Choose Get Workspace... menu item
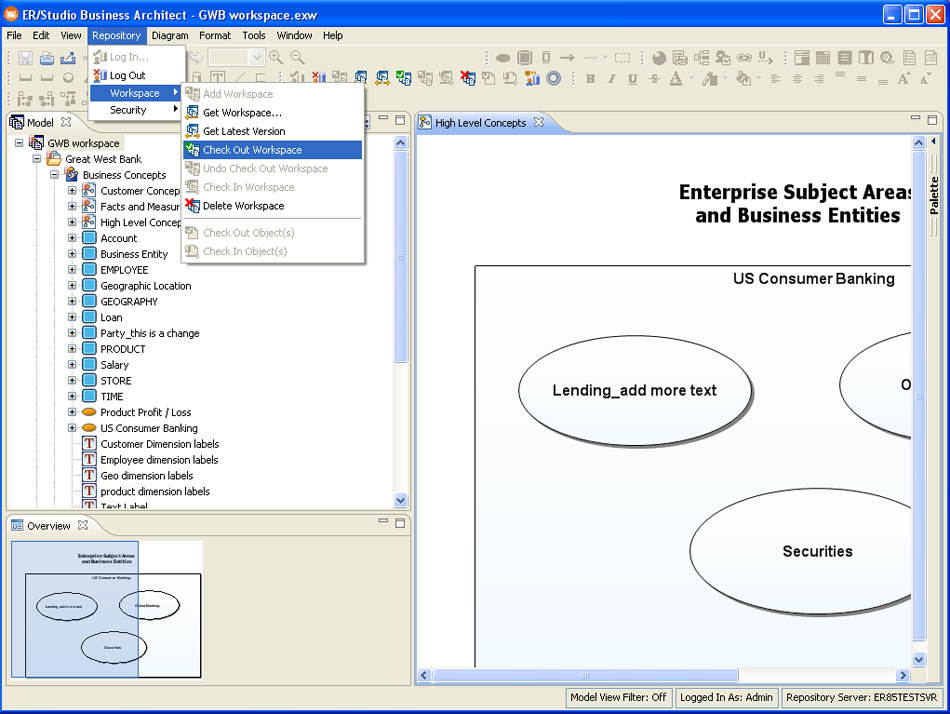Image resolution: width=950 pixels, height=714 pixels. (273, 112)
